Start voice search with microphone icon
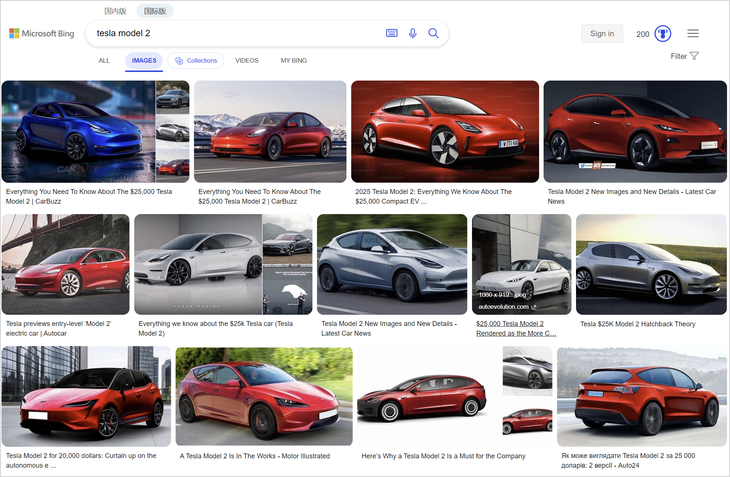Screen dimensions: 730x477 (413, 33)
